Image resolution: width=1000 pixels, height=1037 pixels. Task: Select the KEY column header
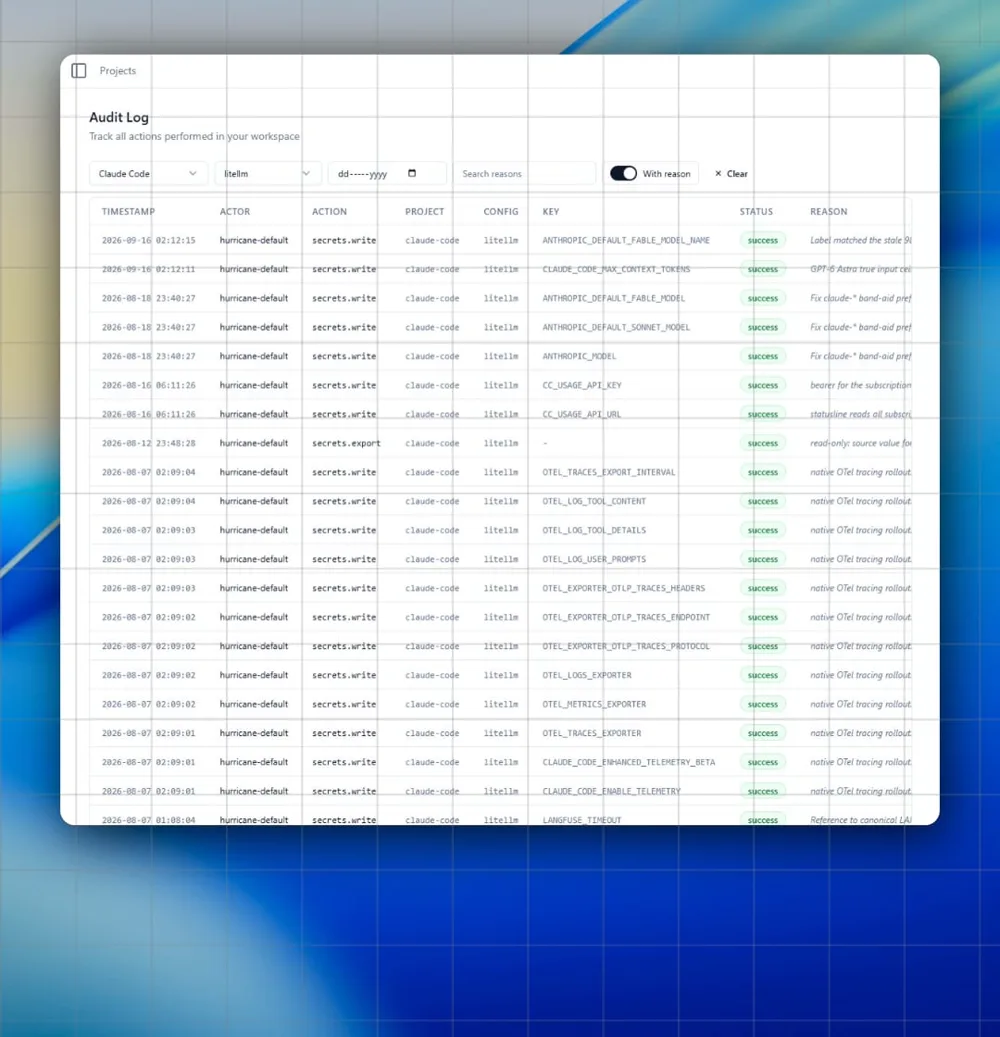coord(551,212)
